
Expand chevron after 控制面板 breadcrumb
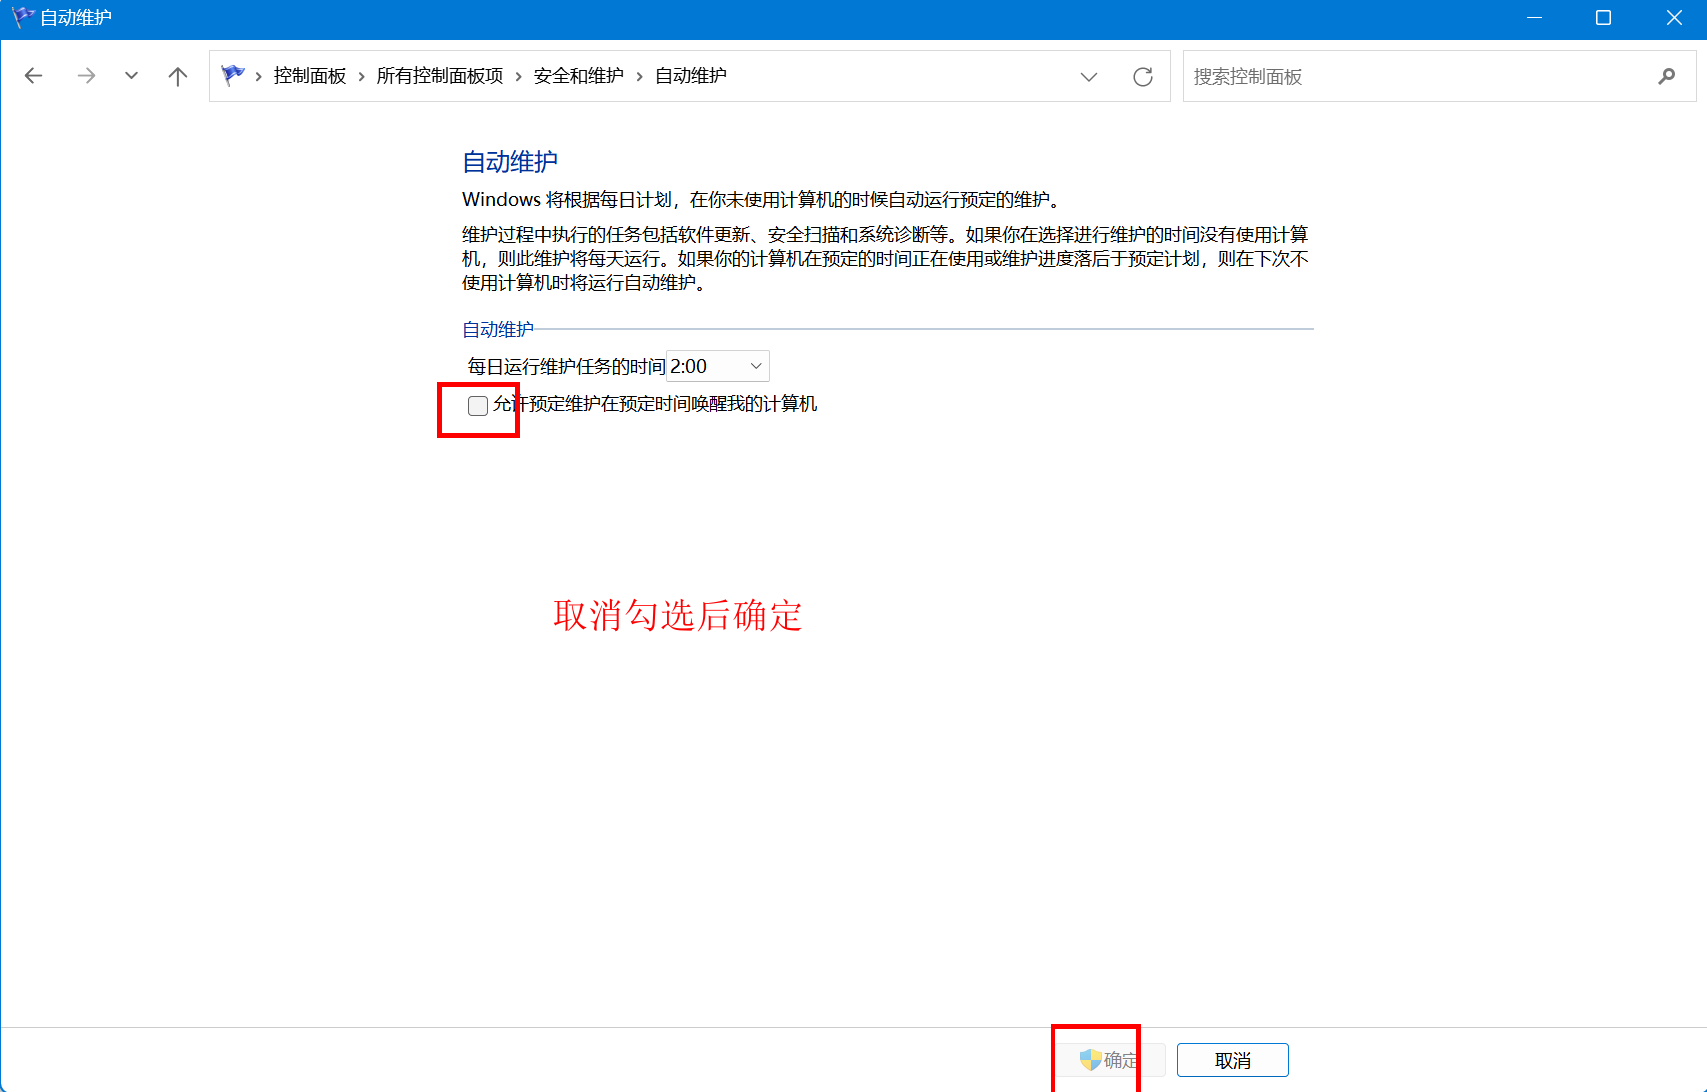(361, 77)
